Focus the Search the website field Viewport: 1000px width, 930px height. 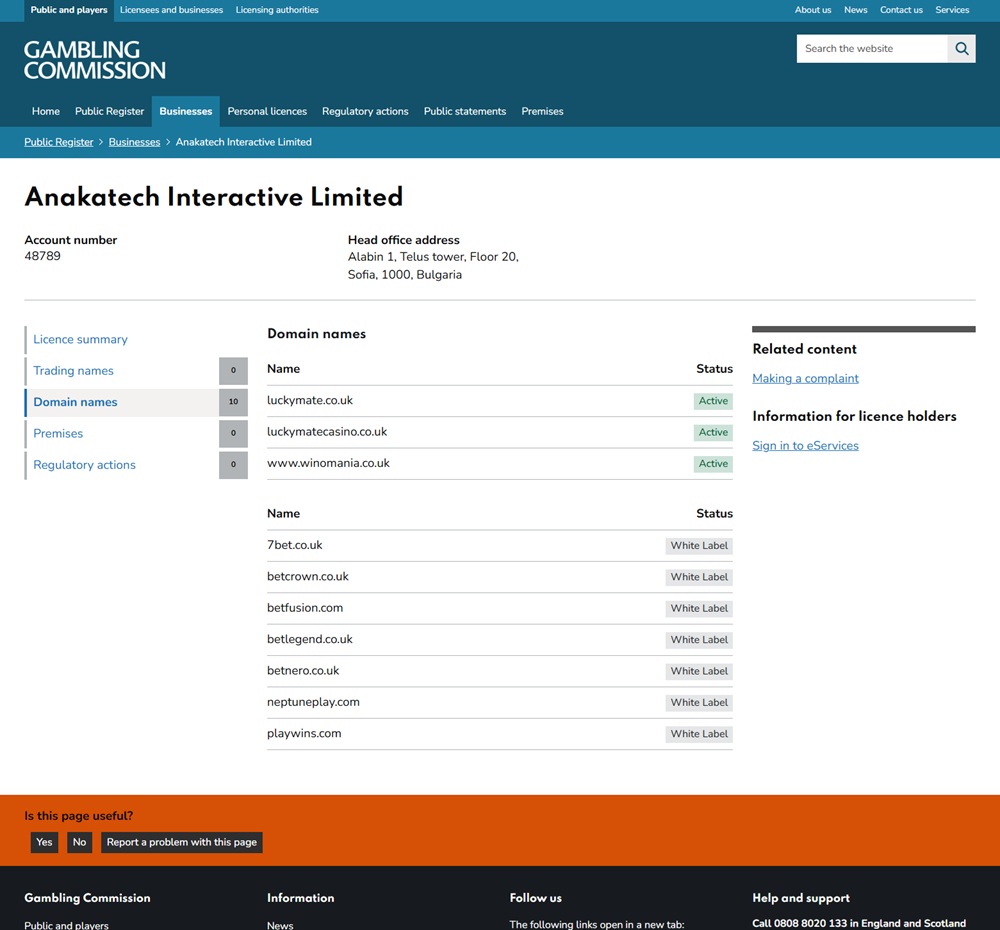coord(872,48)
